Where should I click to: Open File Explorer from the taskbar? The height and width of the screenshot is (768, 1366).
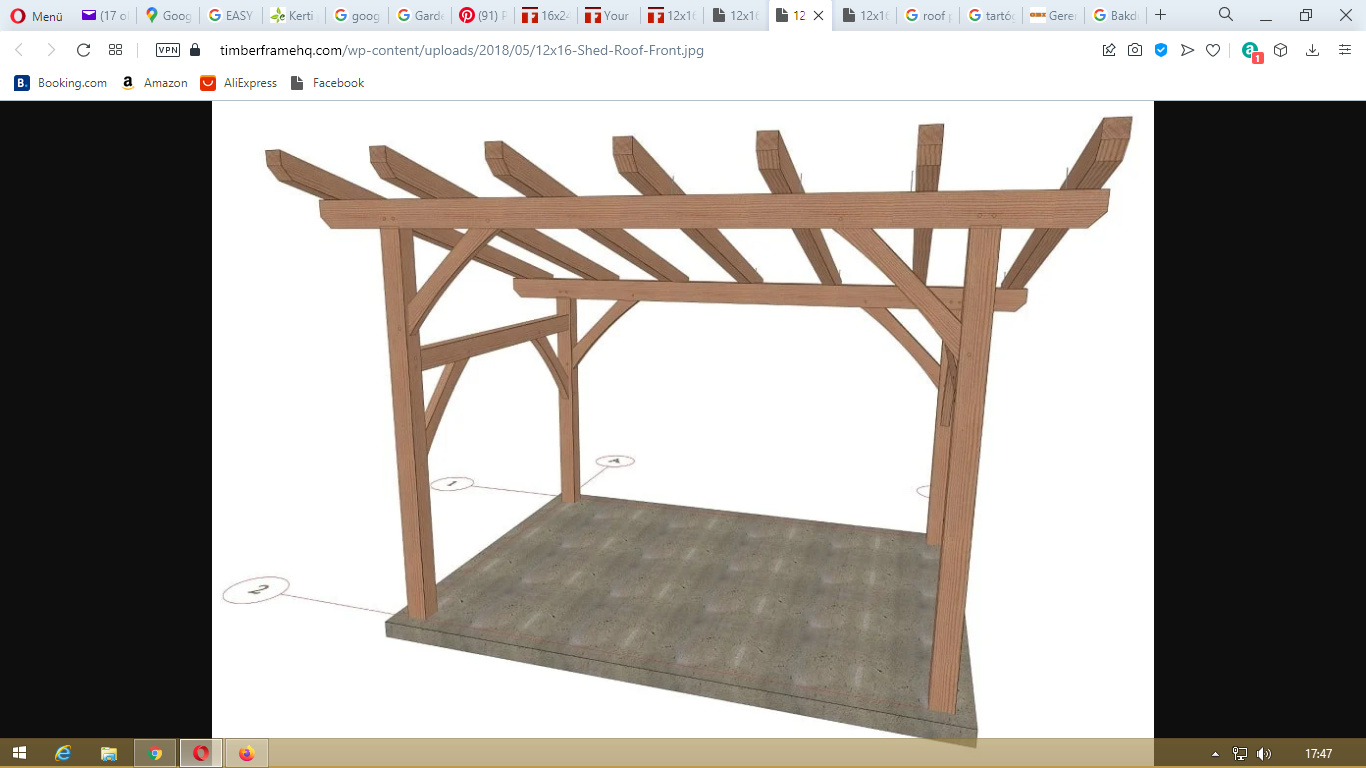tap(109, 753)
